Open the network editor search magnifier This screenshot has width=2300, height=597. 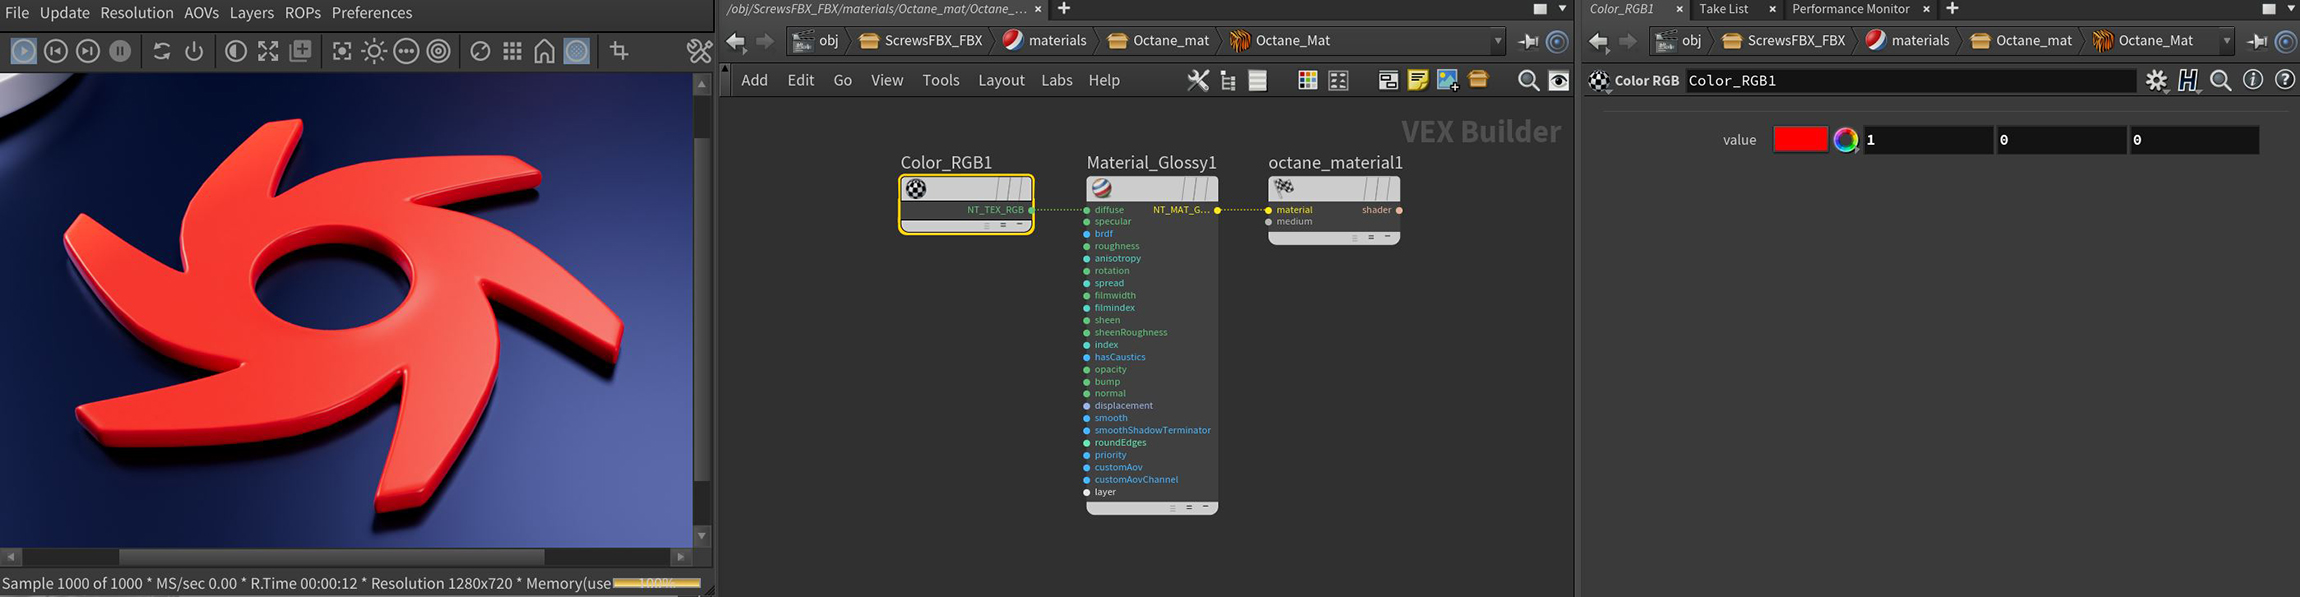click(1528, 81)
